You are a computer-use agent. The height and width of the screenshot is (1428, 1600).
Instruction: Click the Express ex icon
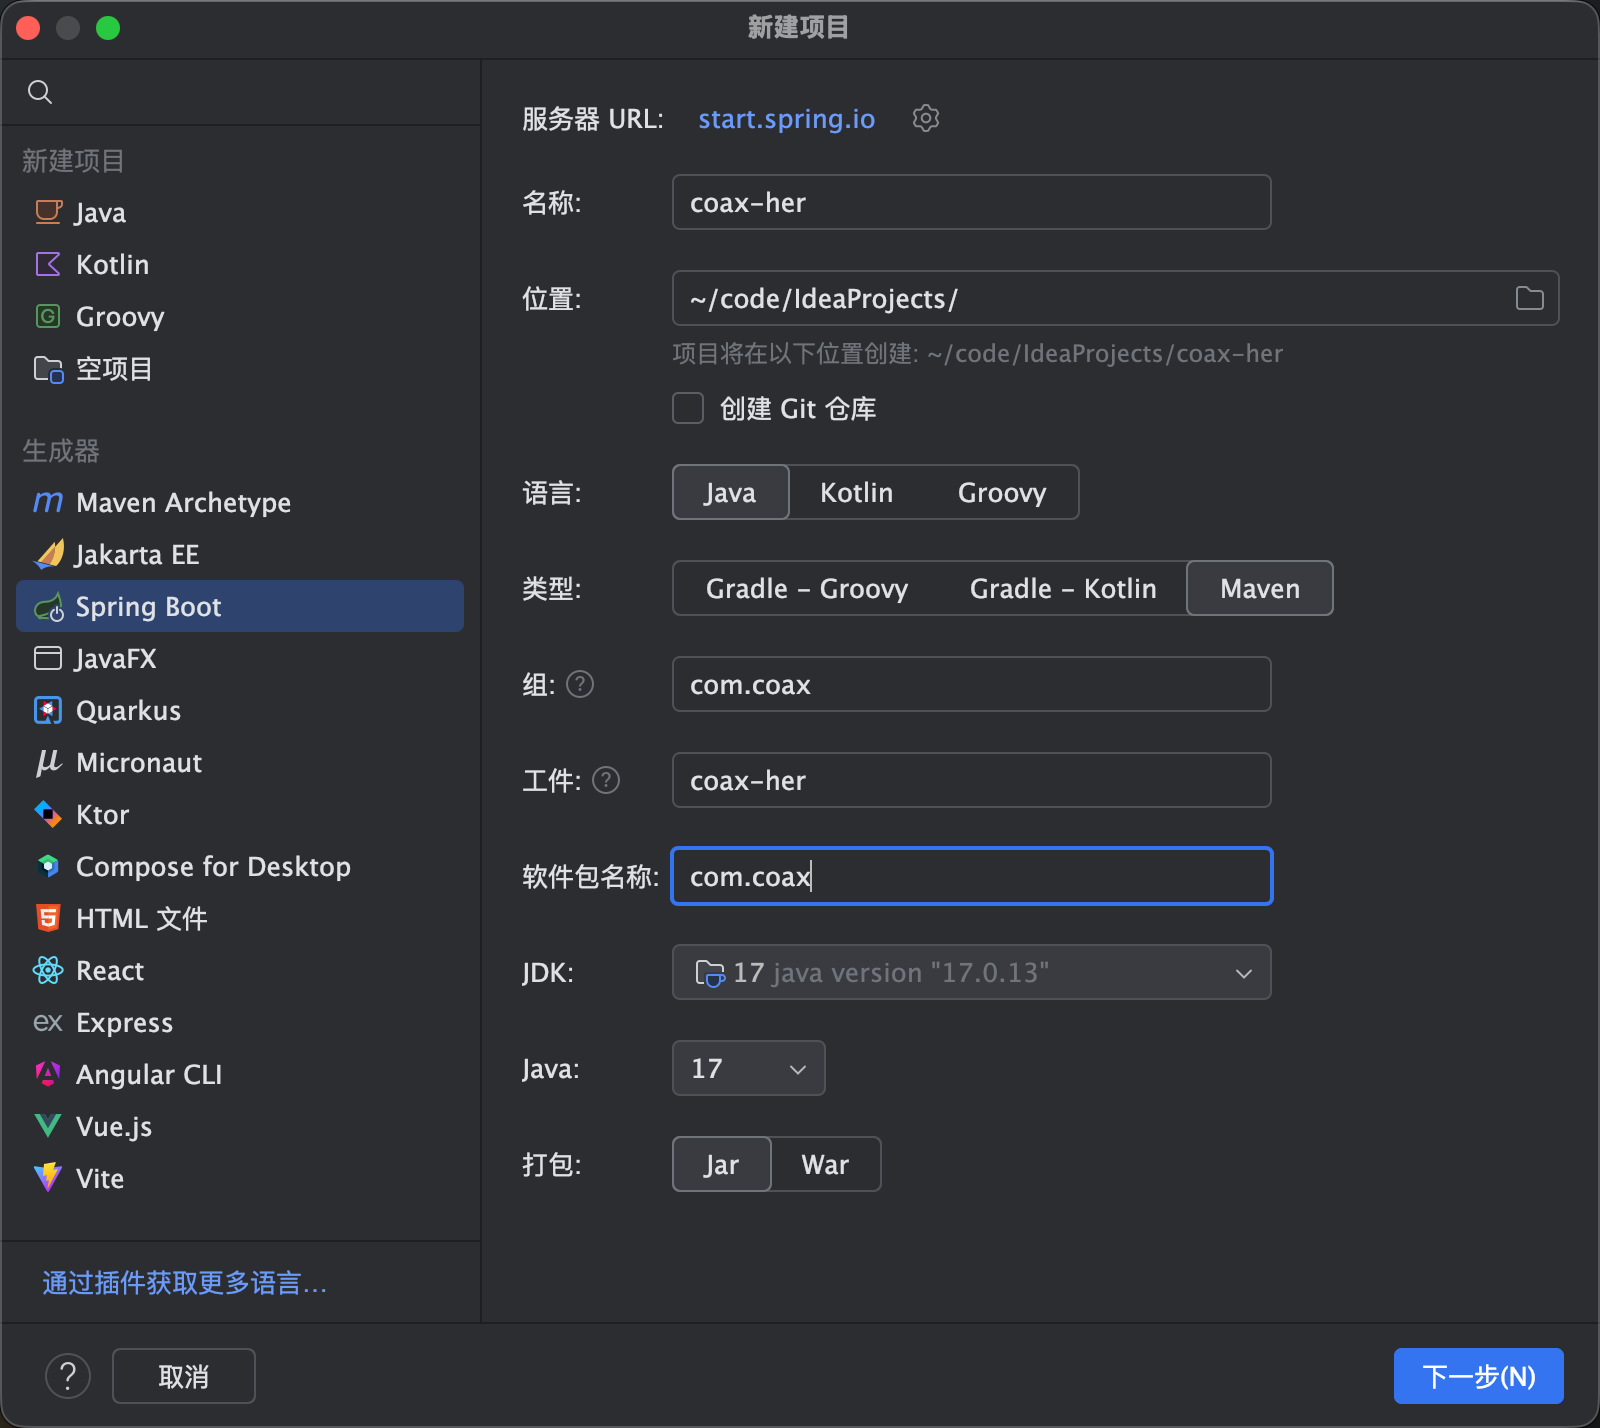48,1022
